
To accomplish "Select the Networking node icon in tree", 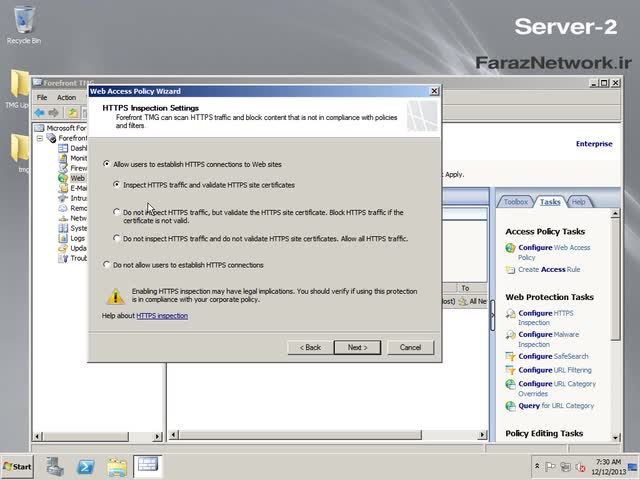I will pyautogui.click(x=63, y=218).
